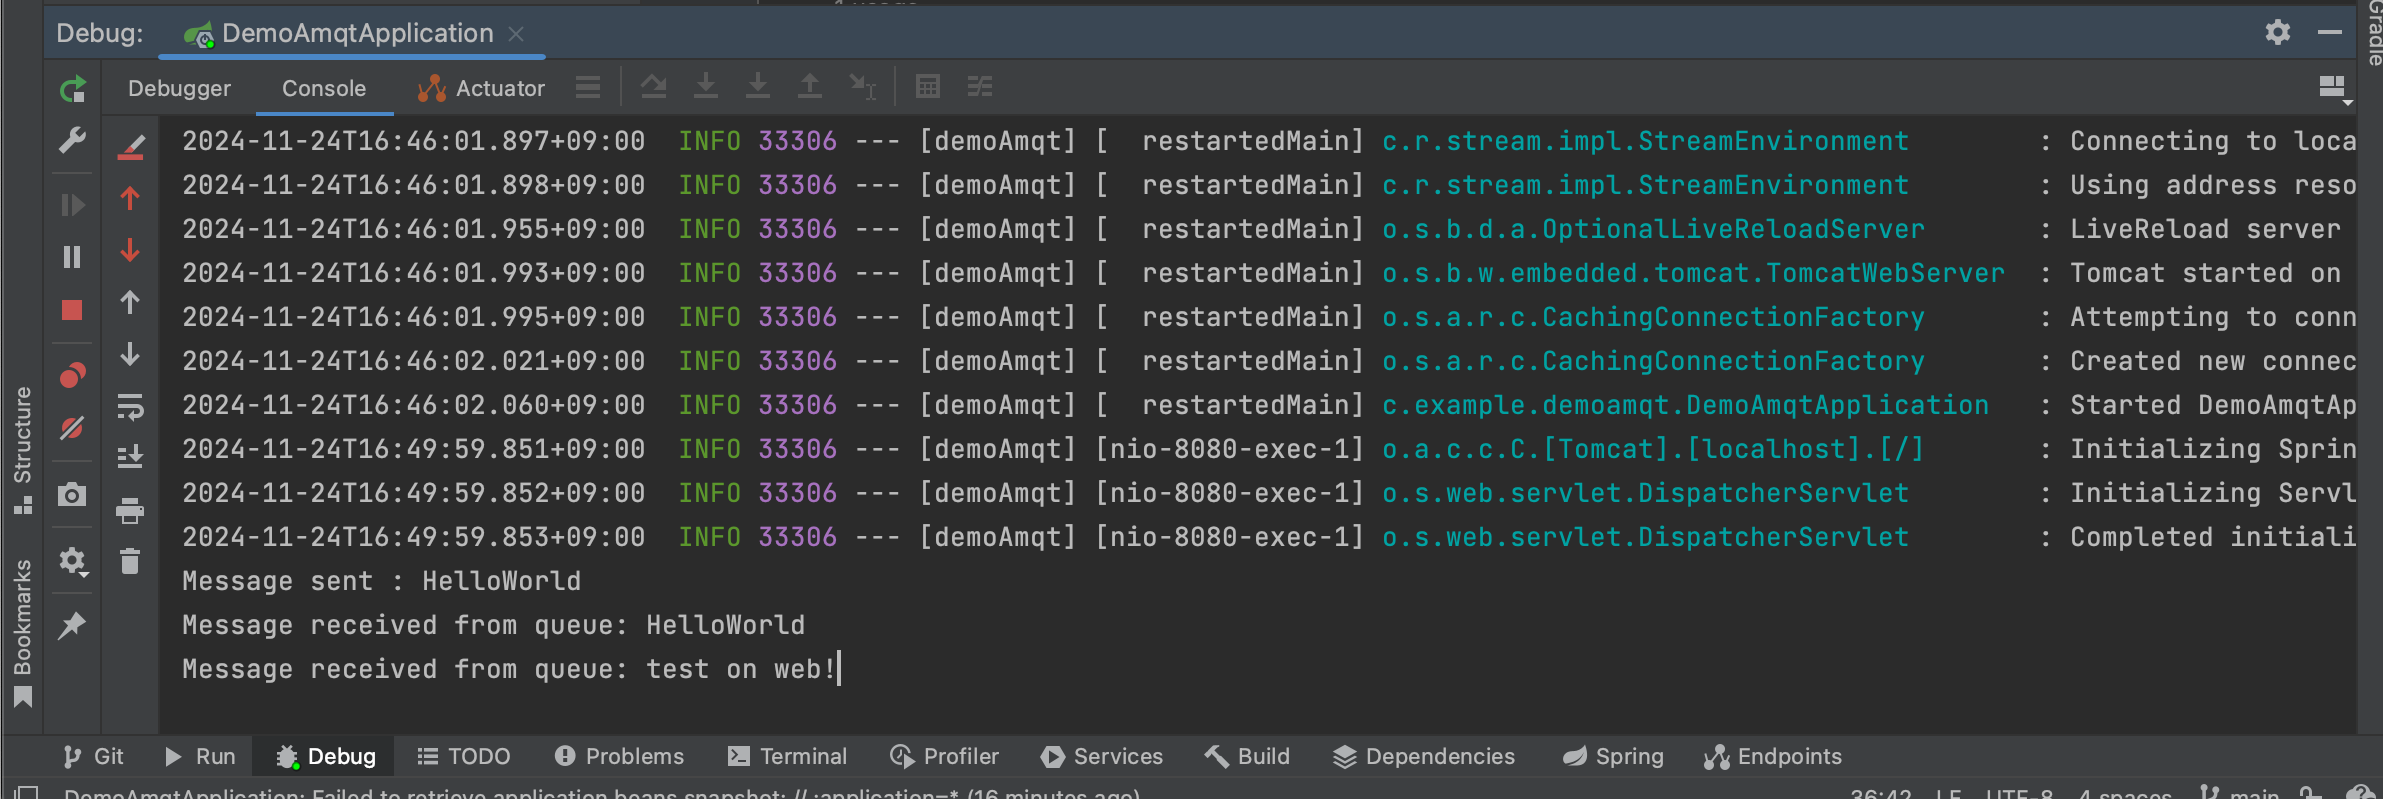The width and height of the screenshot is (2383, 799).
Task: Click the 'Message sent : HelloWorld' console line
Action: [x=381, y=581]
